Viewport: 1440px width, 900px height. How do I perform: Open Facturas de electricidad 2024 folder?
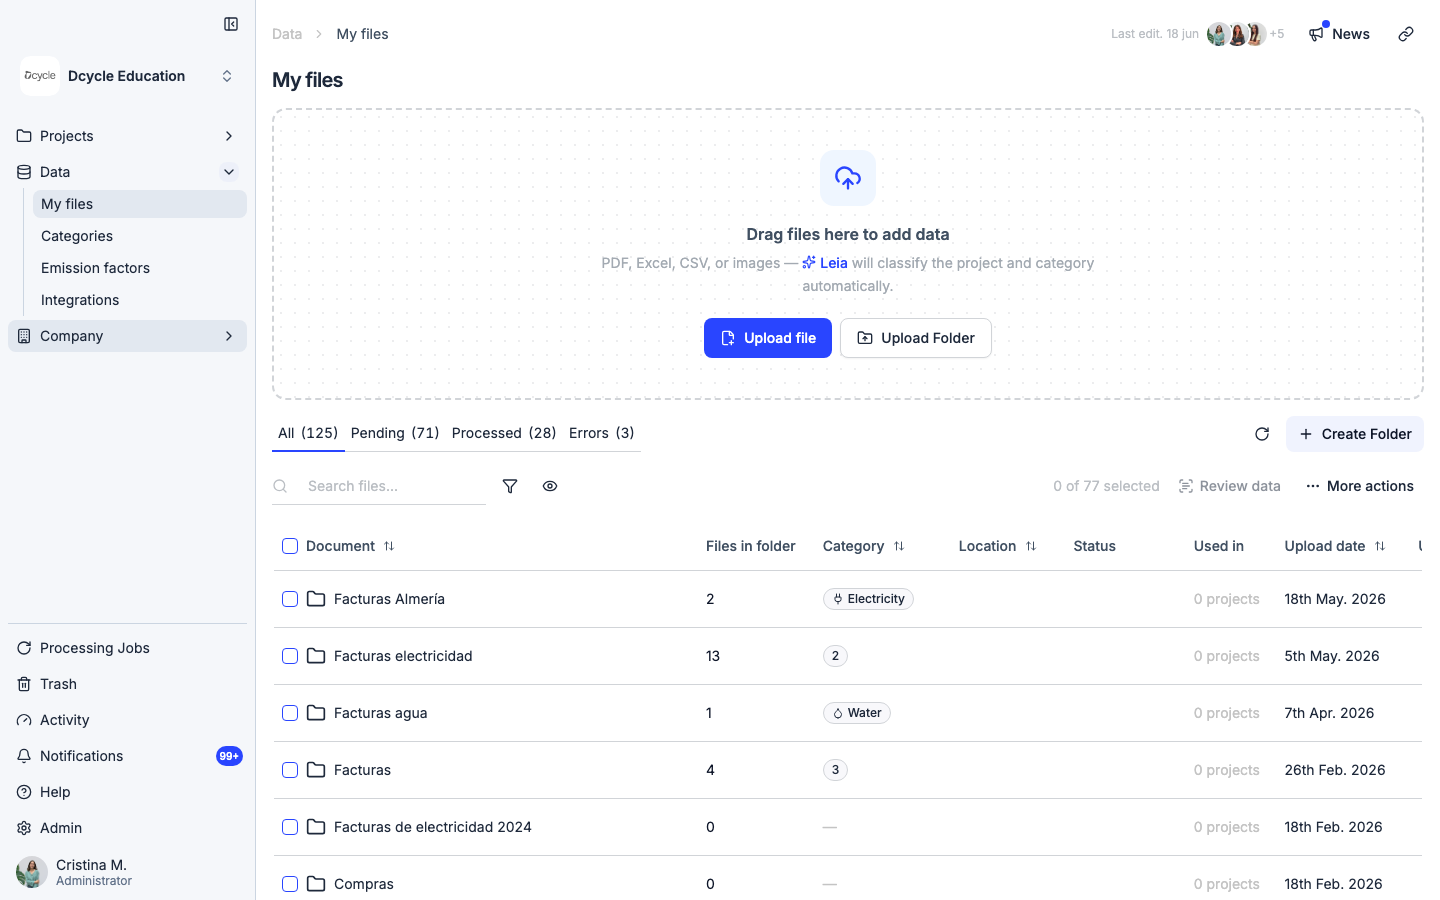click(433, 827)
